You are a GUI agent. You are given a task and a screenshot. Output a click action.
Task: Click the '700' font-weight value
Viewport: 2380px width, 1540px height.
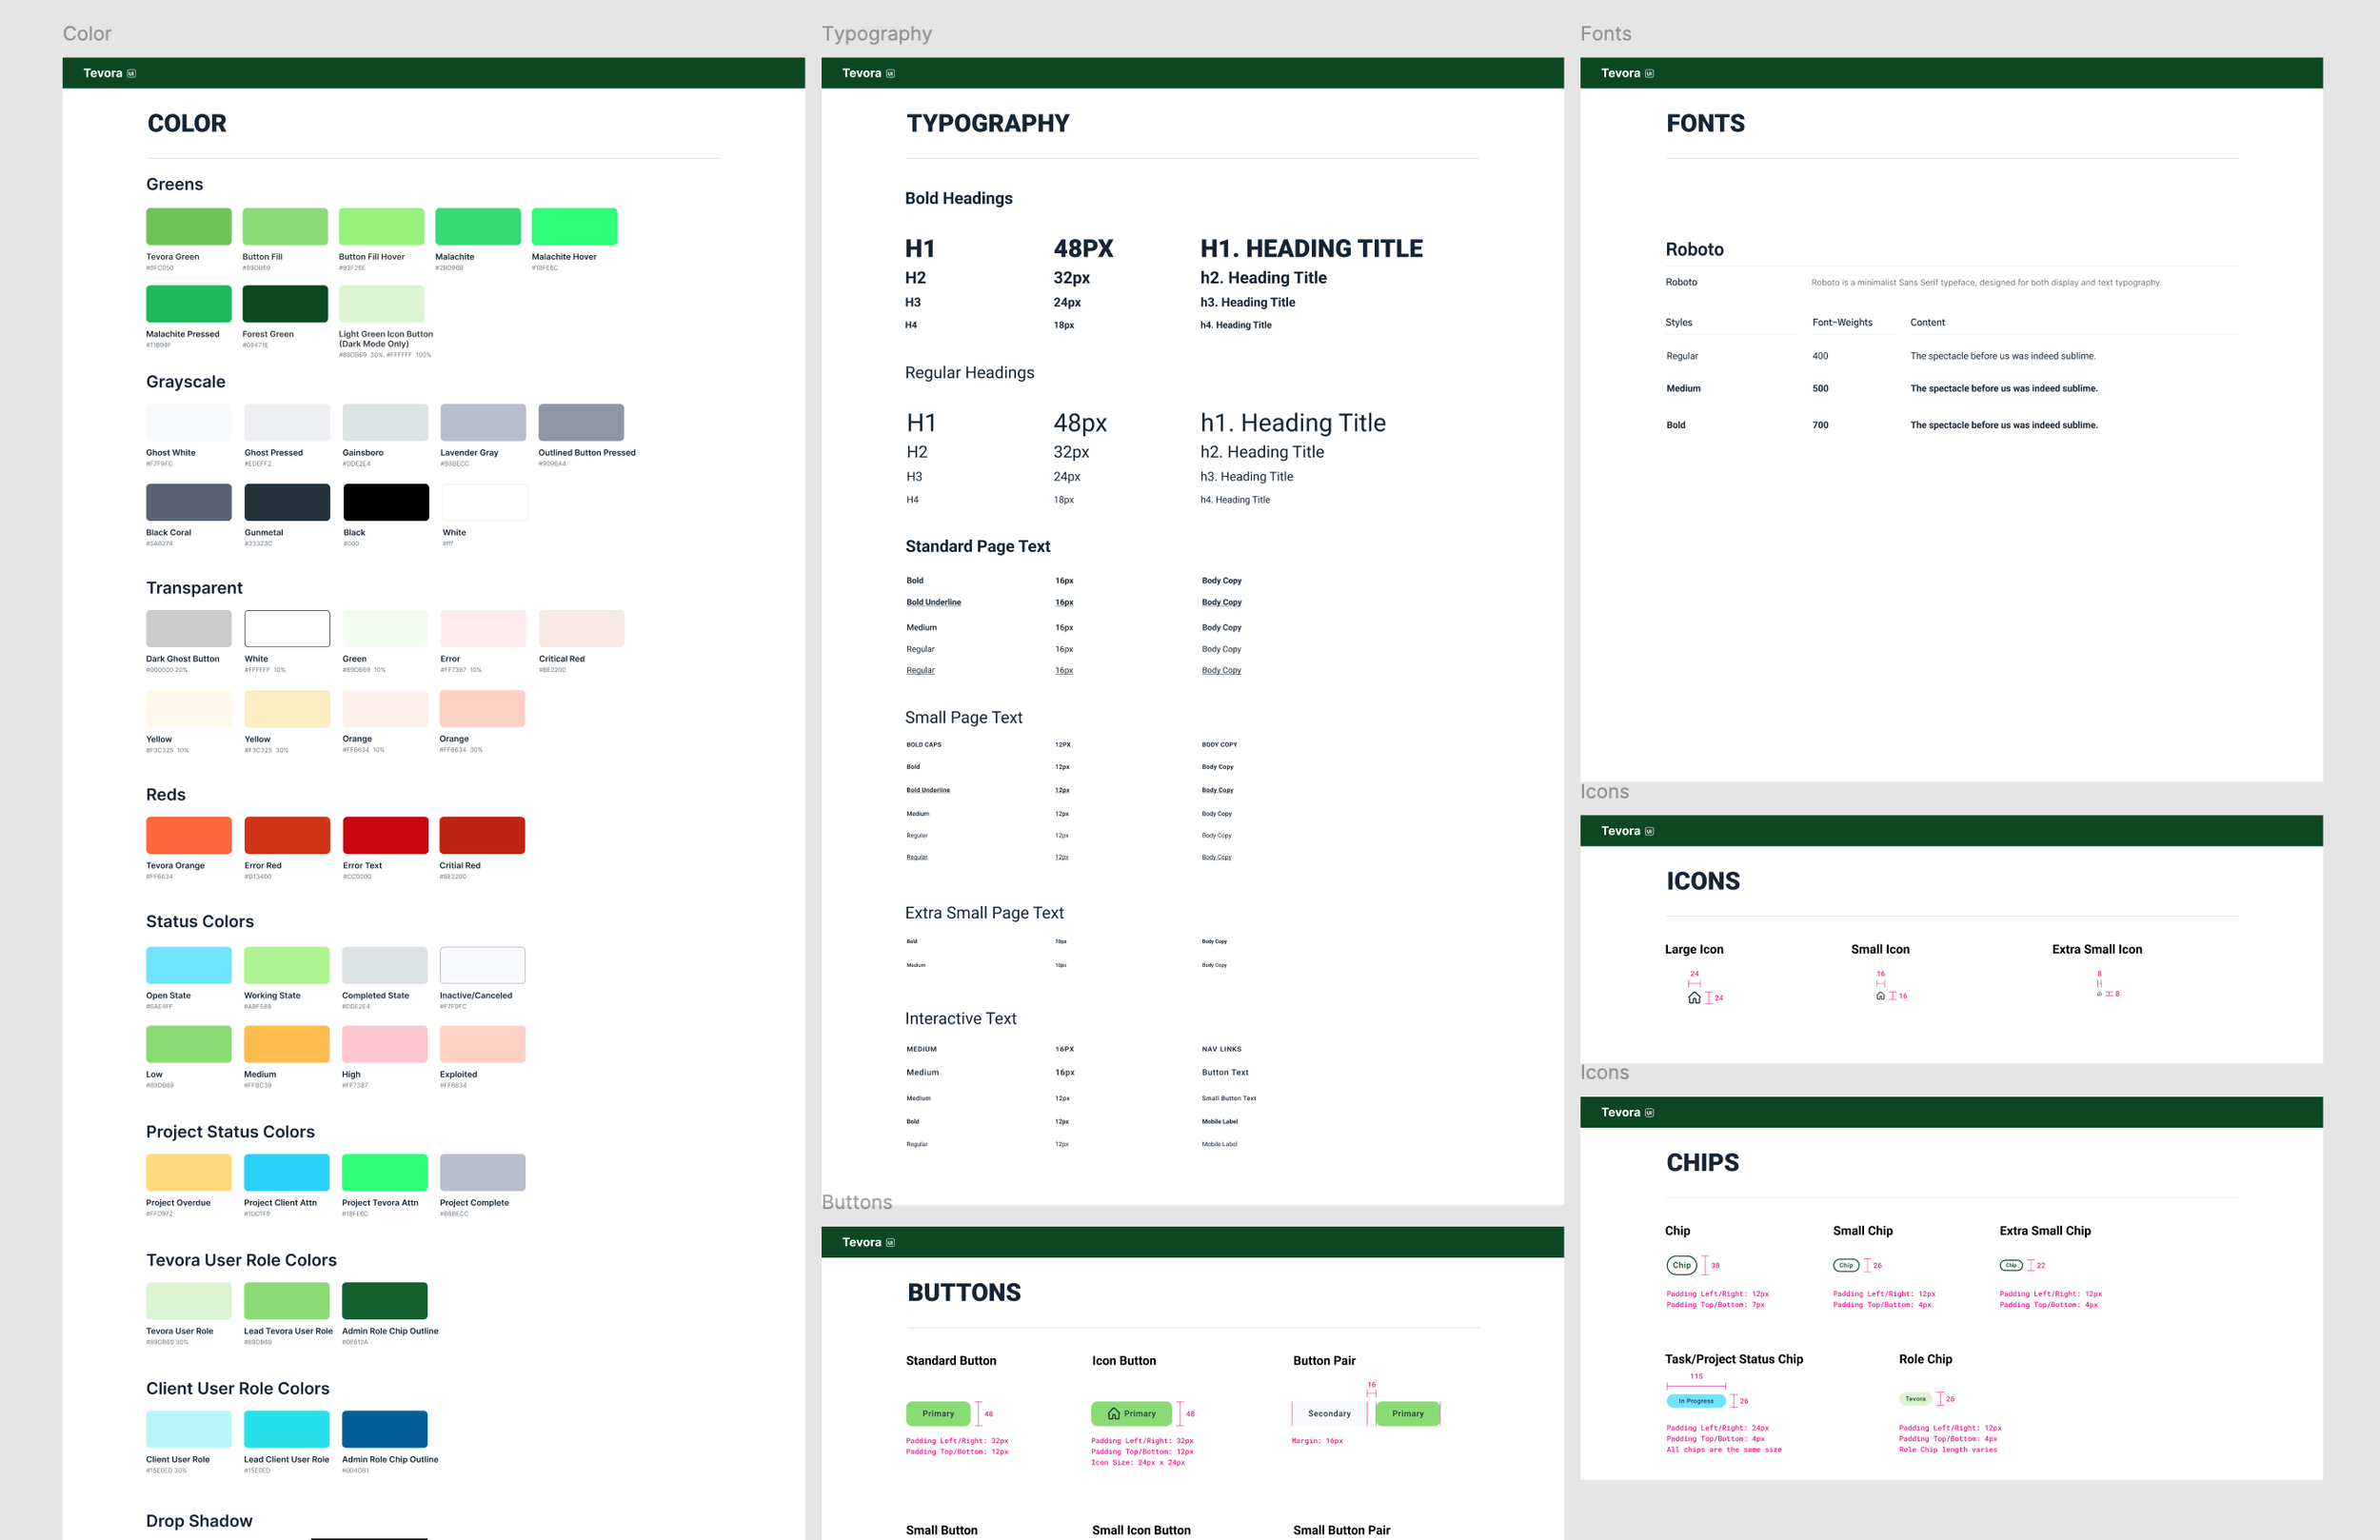coord(1820,425)
